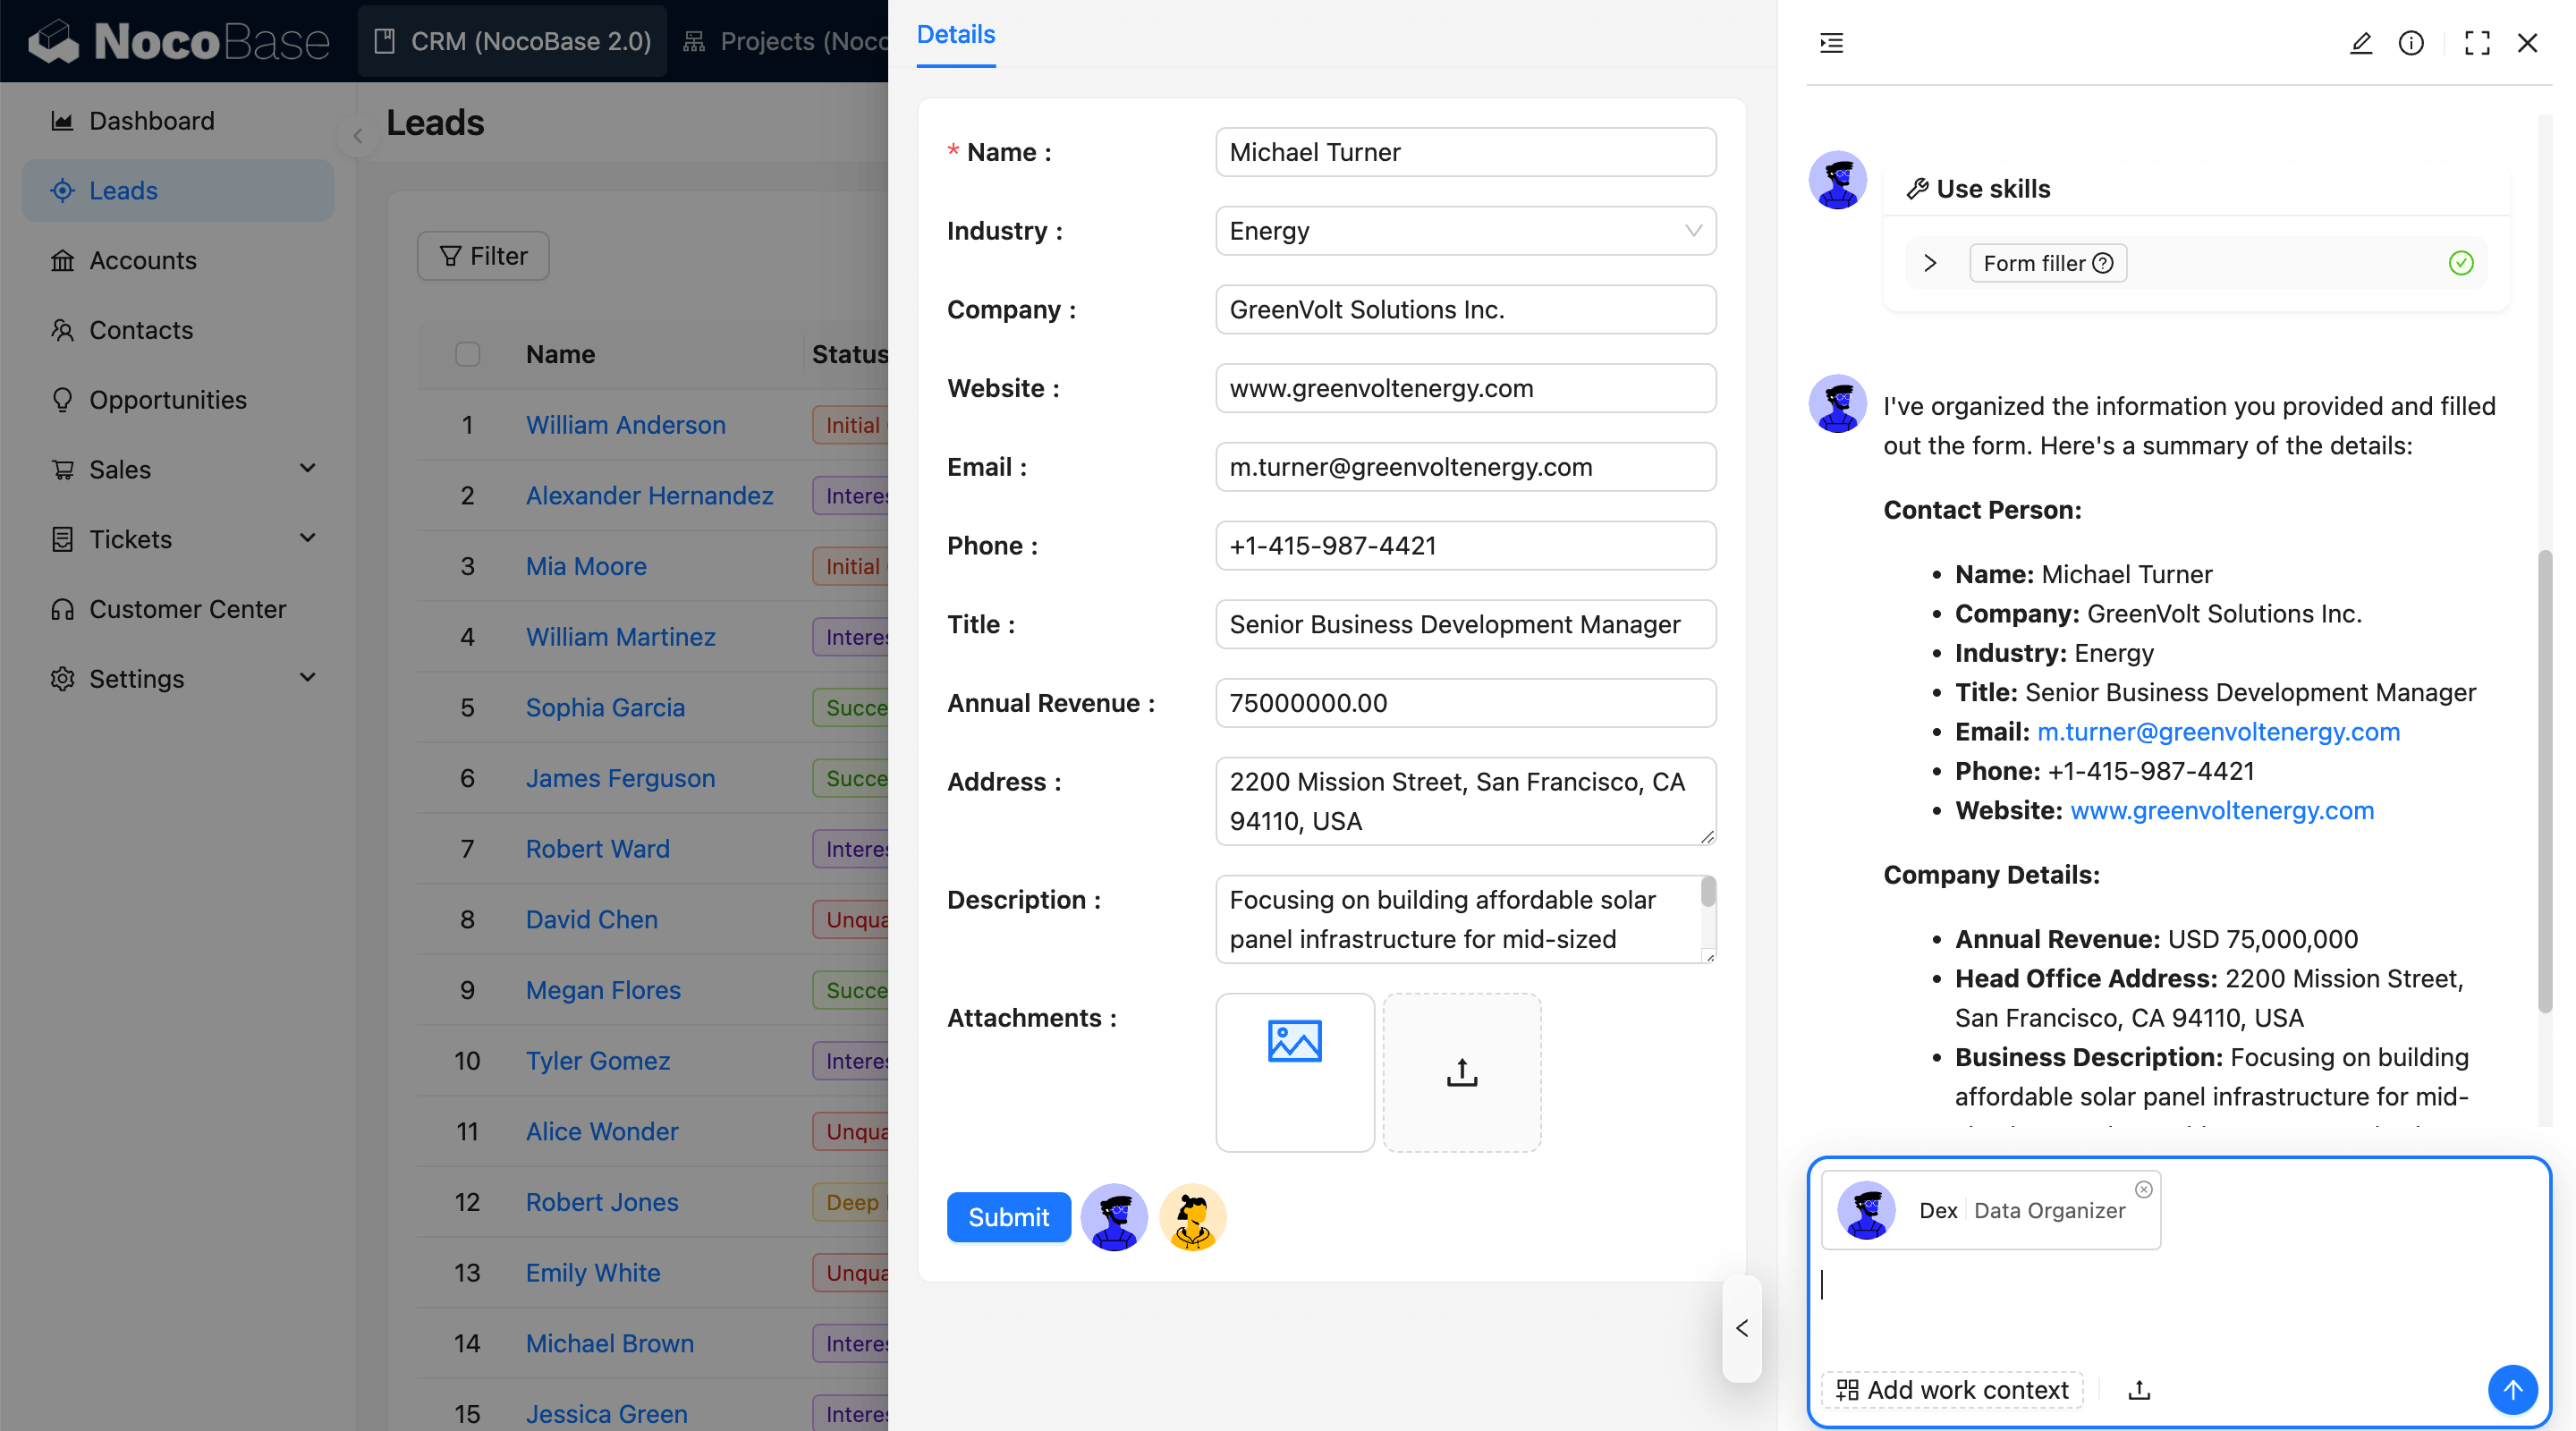2576x1431 pixels.
Task: Check the select-all checkbox in table header
Action: pos(467,354)
